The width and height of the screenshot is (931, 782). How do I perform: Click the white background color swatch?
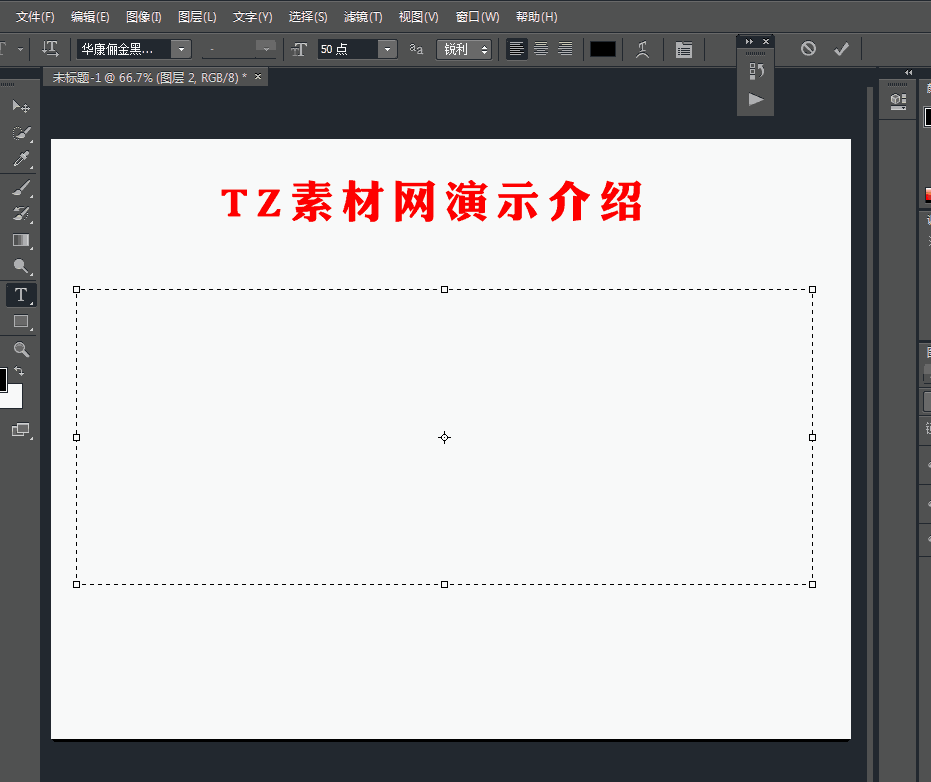pos(14,398)
